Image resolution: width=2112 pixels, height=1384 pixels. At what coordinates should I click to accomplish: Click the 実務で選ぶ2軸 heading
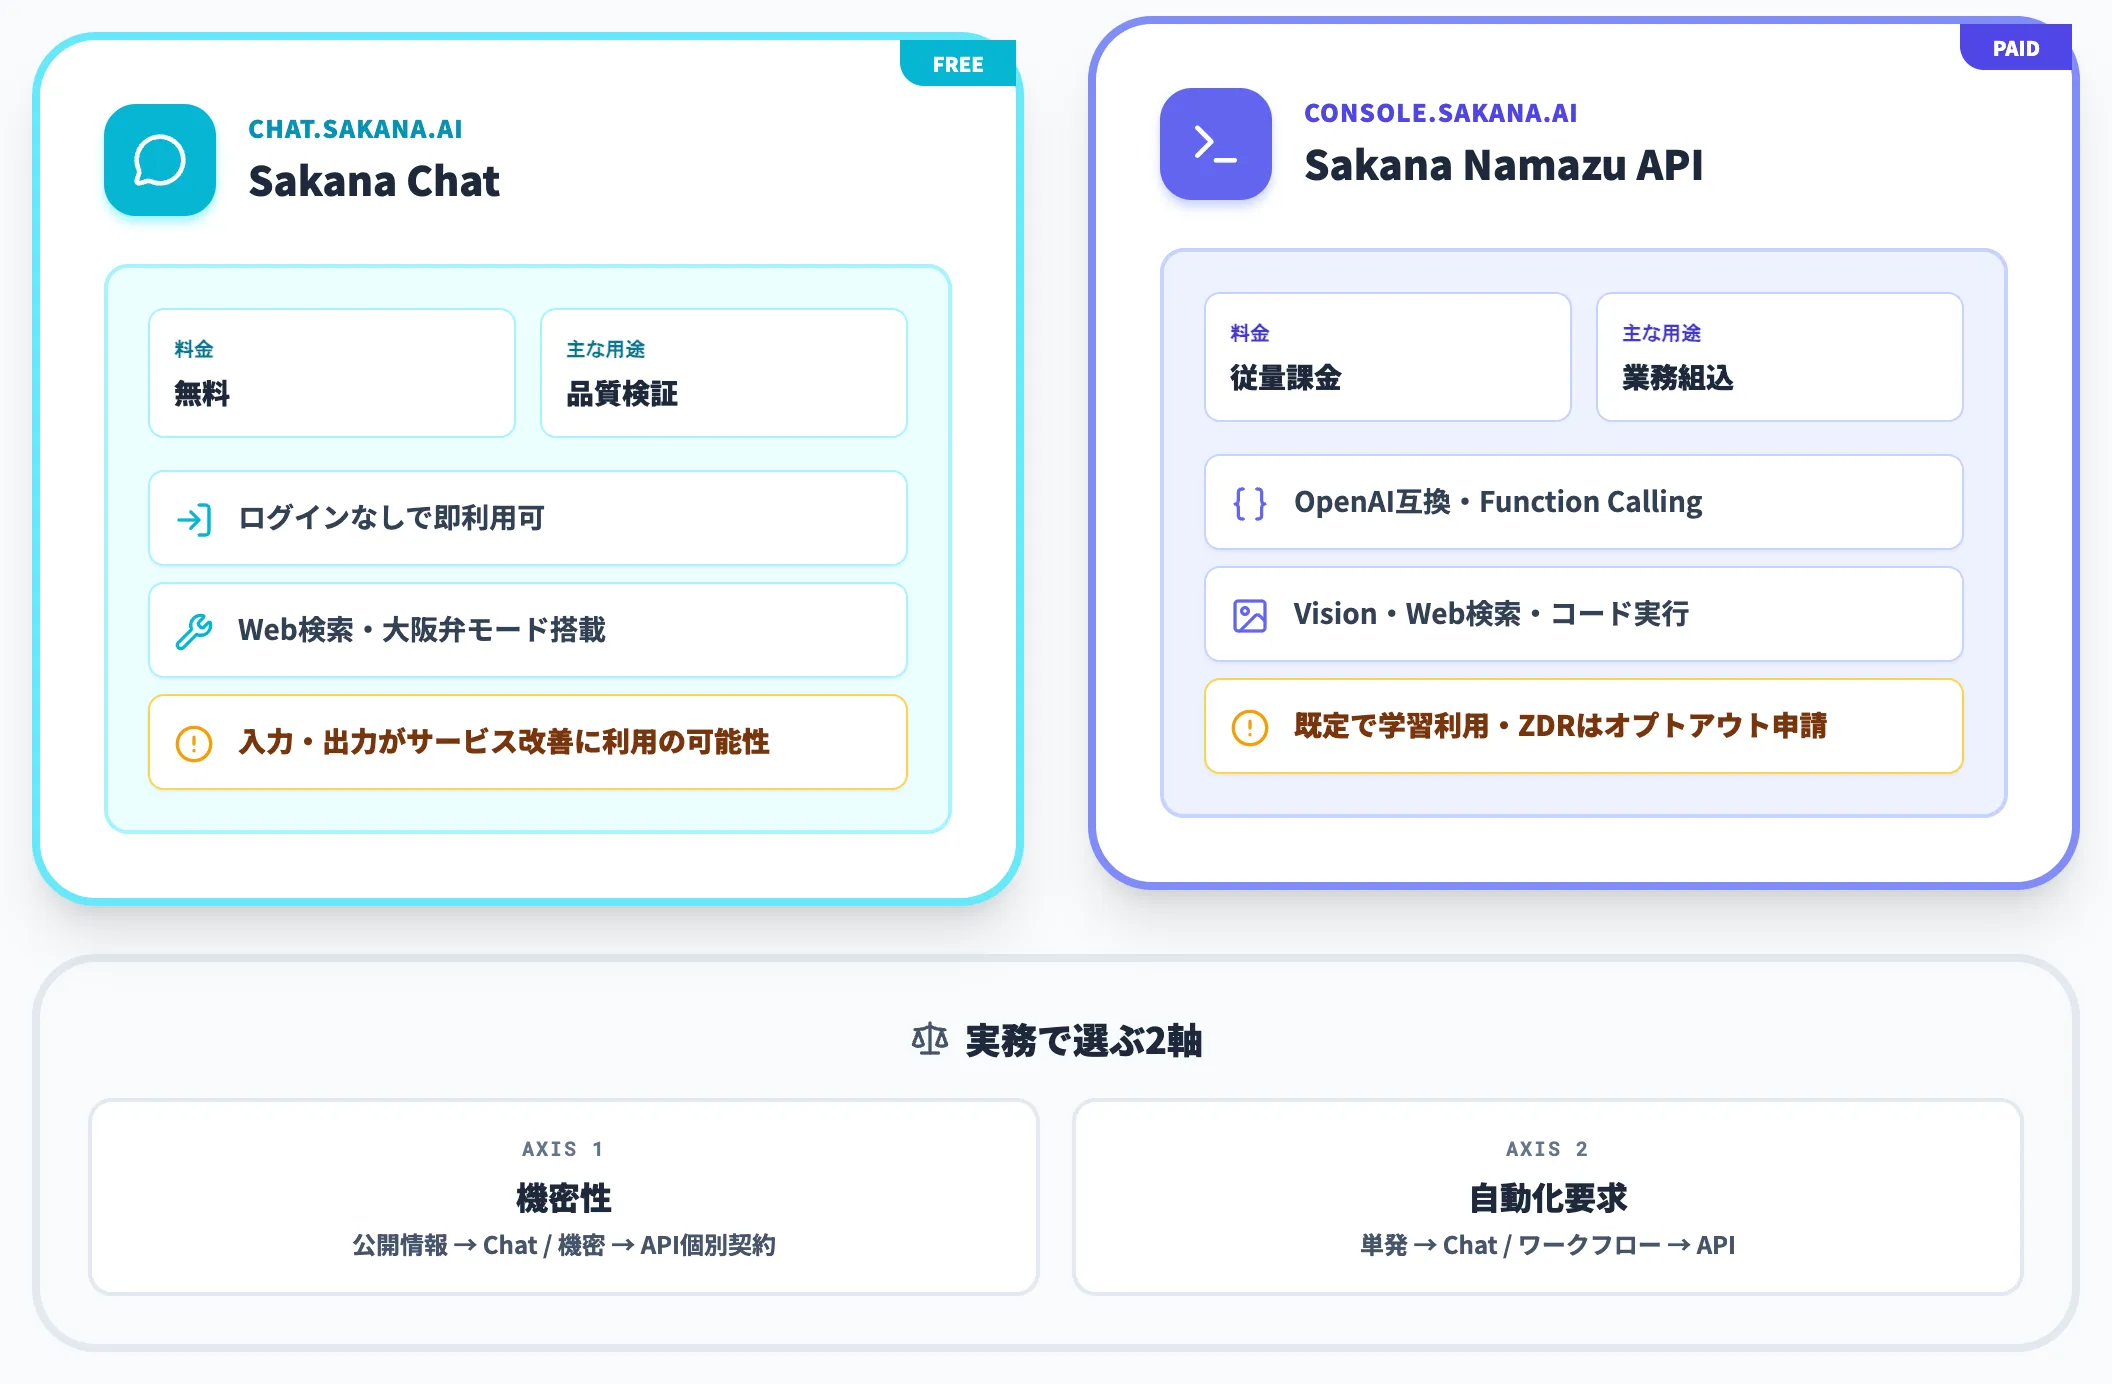click(x=1084, y=1041)
